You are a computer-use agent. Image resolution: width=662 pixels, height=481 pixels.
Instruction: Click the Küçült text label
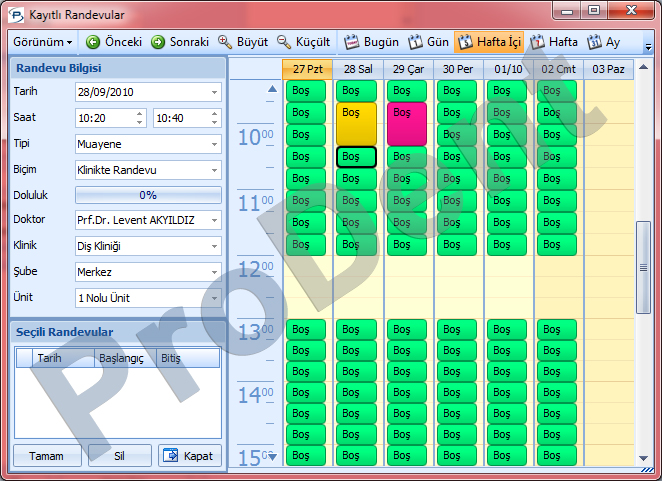pos(313,42)
